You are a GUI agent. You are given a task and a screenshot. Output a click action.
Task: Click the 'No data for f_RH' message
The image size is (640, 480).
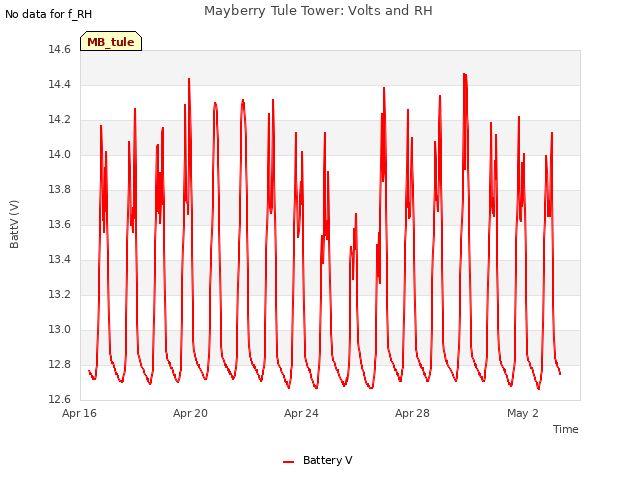49,14
